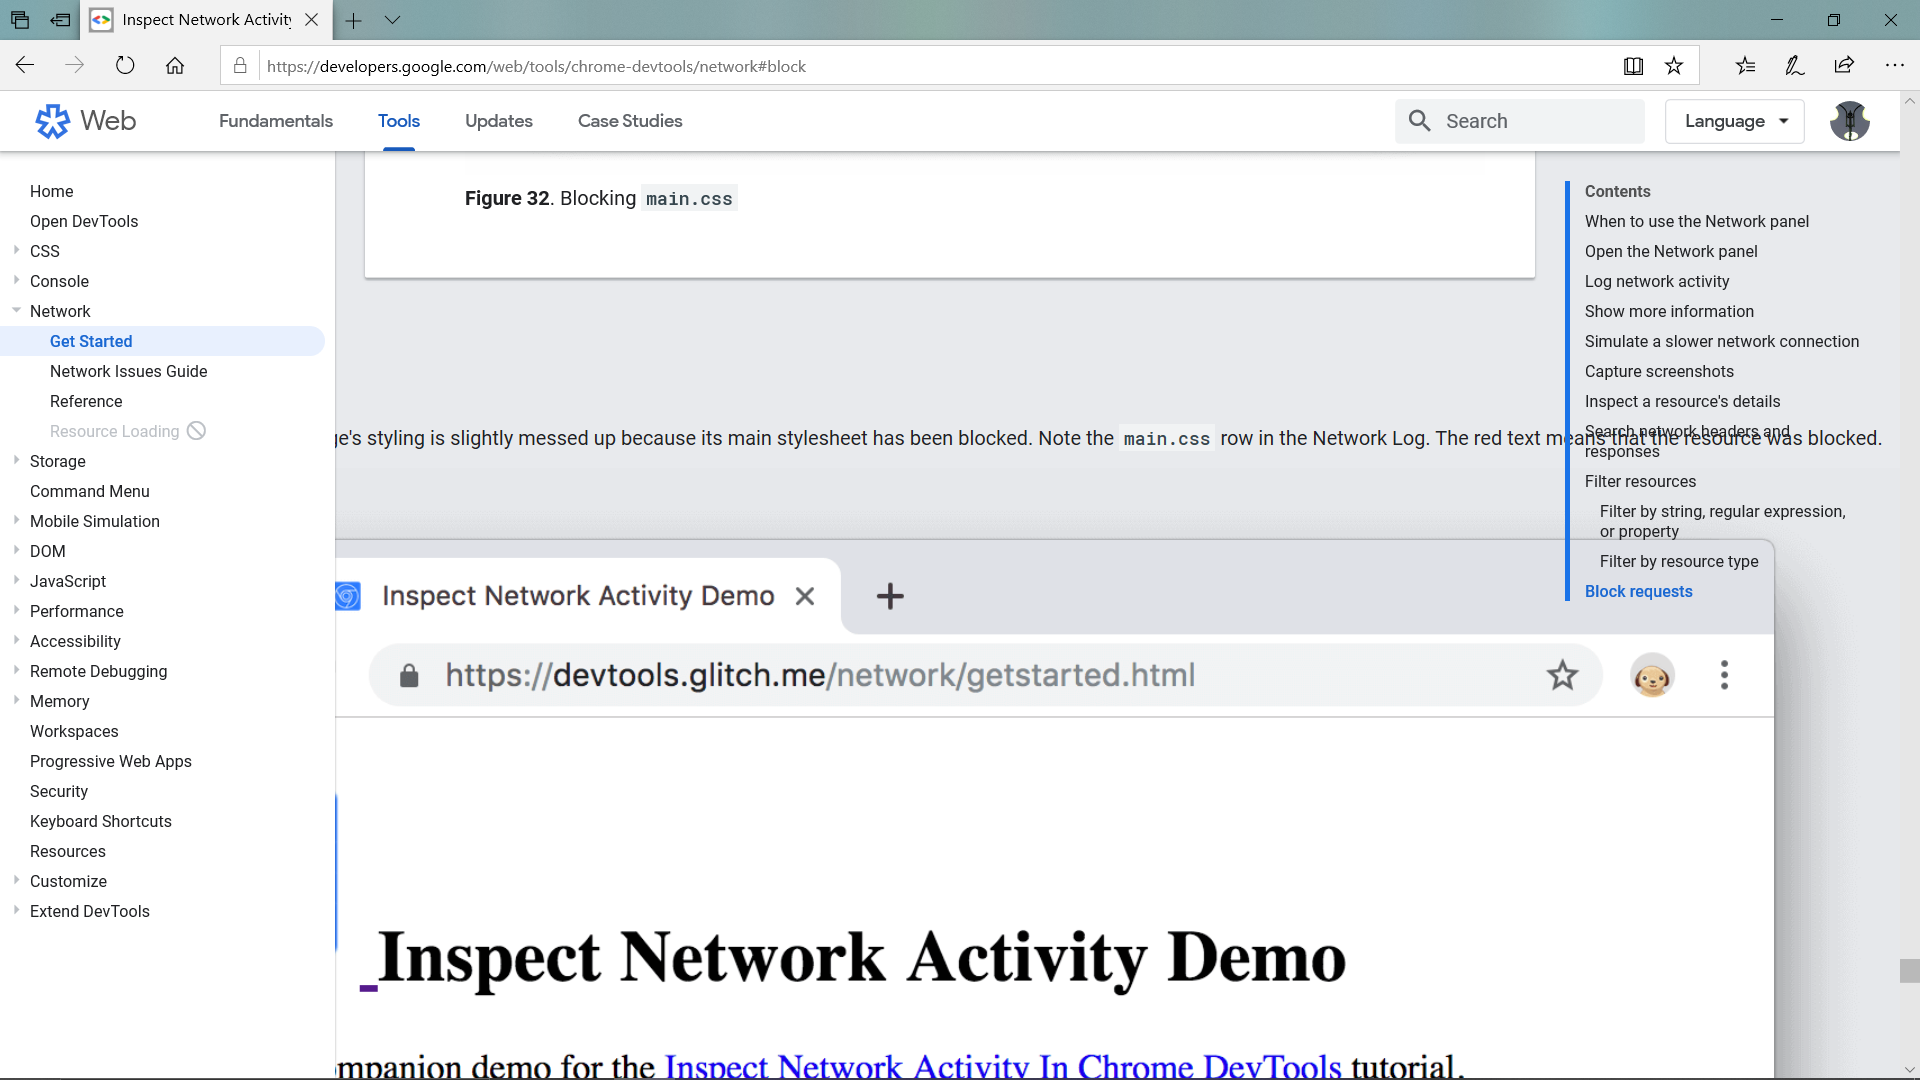Collapse the Network sidebar section
The height and width of the screenshot is (1080, 1920).
15,311
